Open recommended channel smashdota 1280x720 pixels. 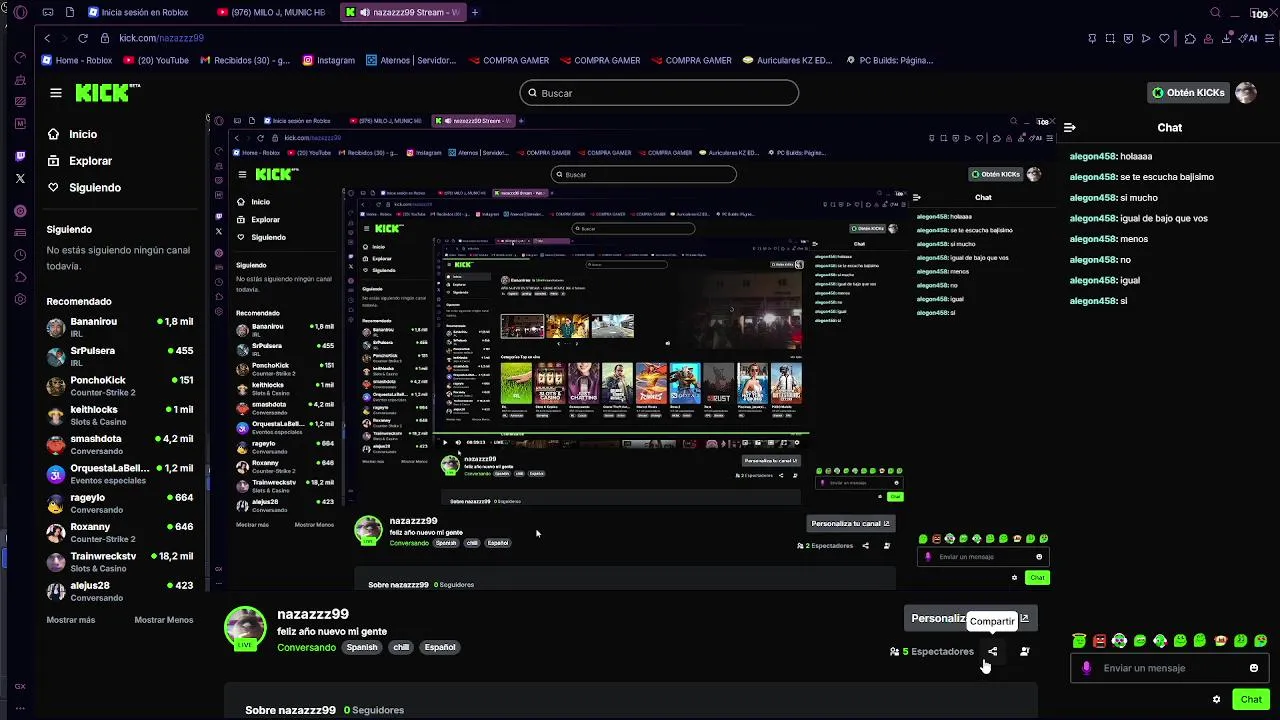(x=120, y=444)
